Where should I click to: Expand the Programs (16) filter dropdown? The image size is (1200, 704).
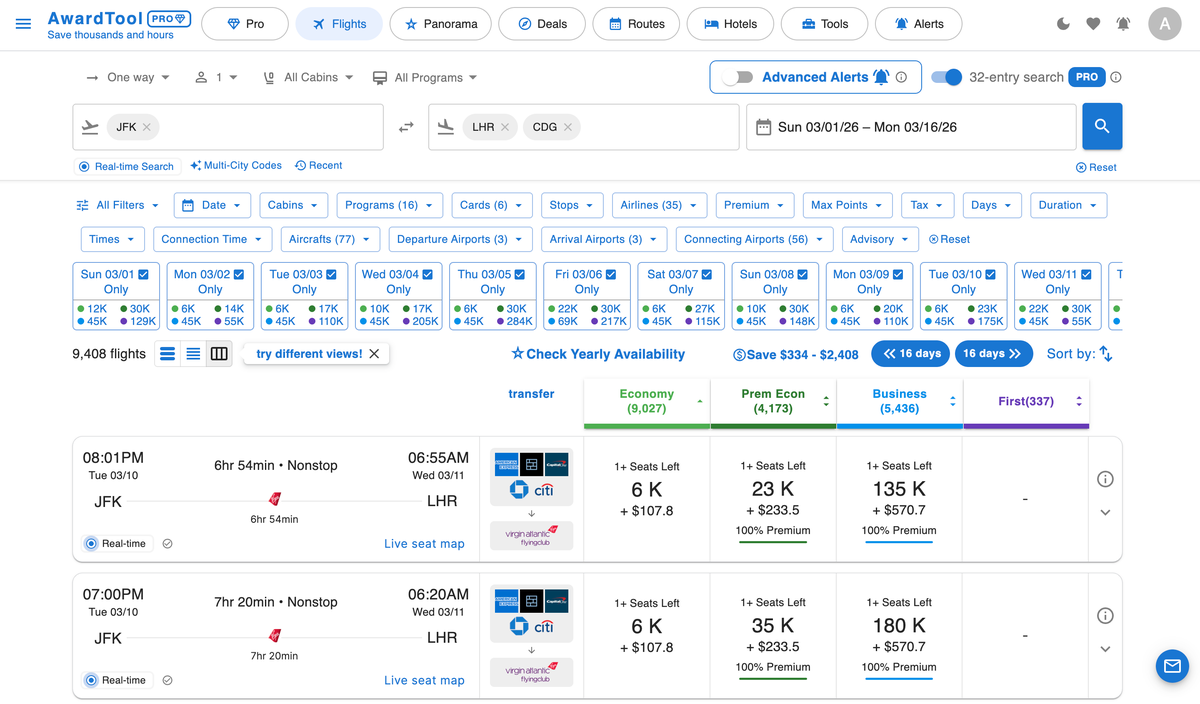coord(389,204)
